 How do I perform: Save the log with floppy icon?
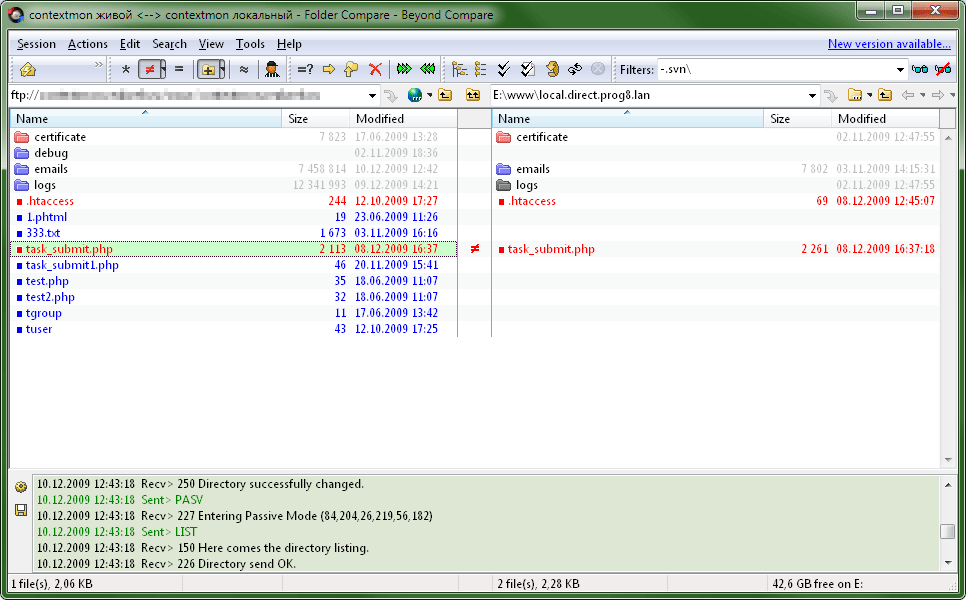click(21, 510)
